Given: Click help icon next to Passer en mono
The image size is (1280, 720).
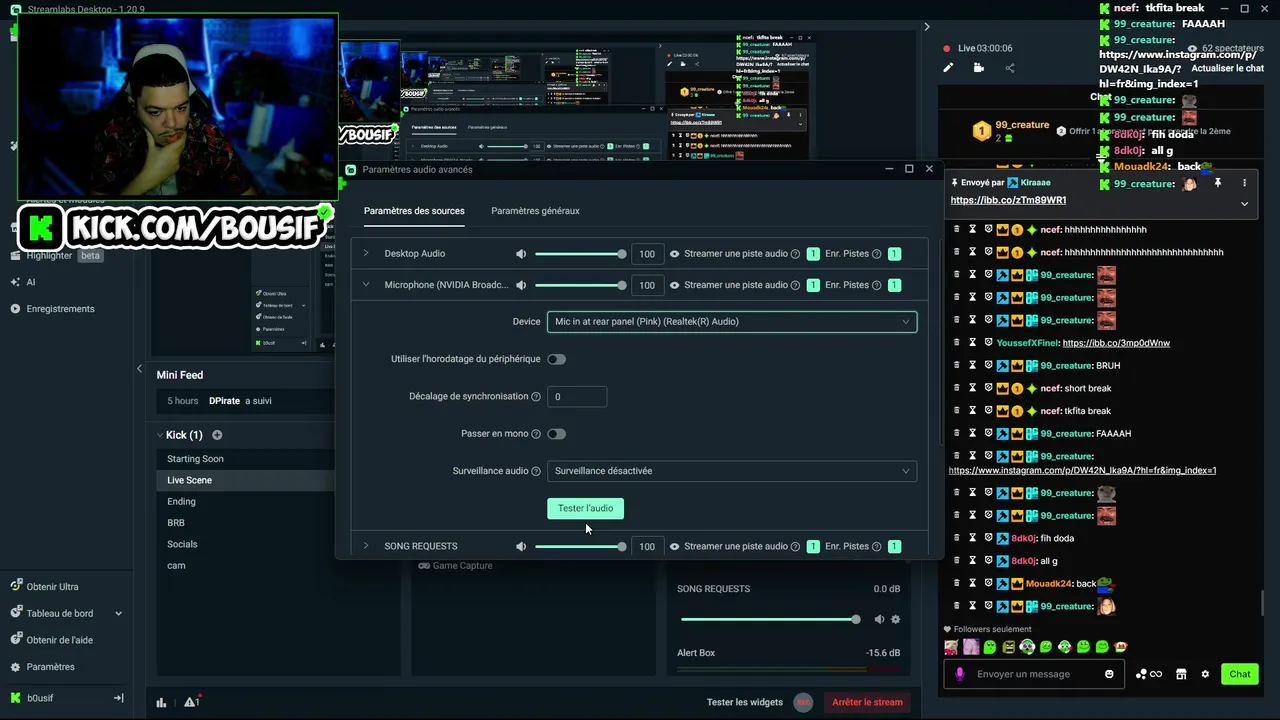Looking at the screenshot, I should pyautogui.click(x=536, y=434).
